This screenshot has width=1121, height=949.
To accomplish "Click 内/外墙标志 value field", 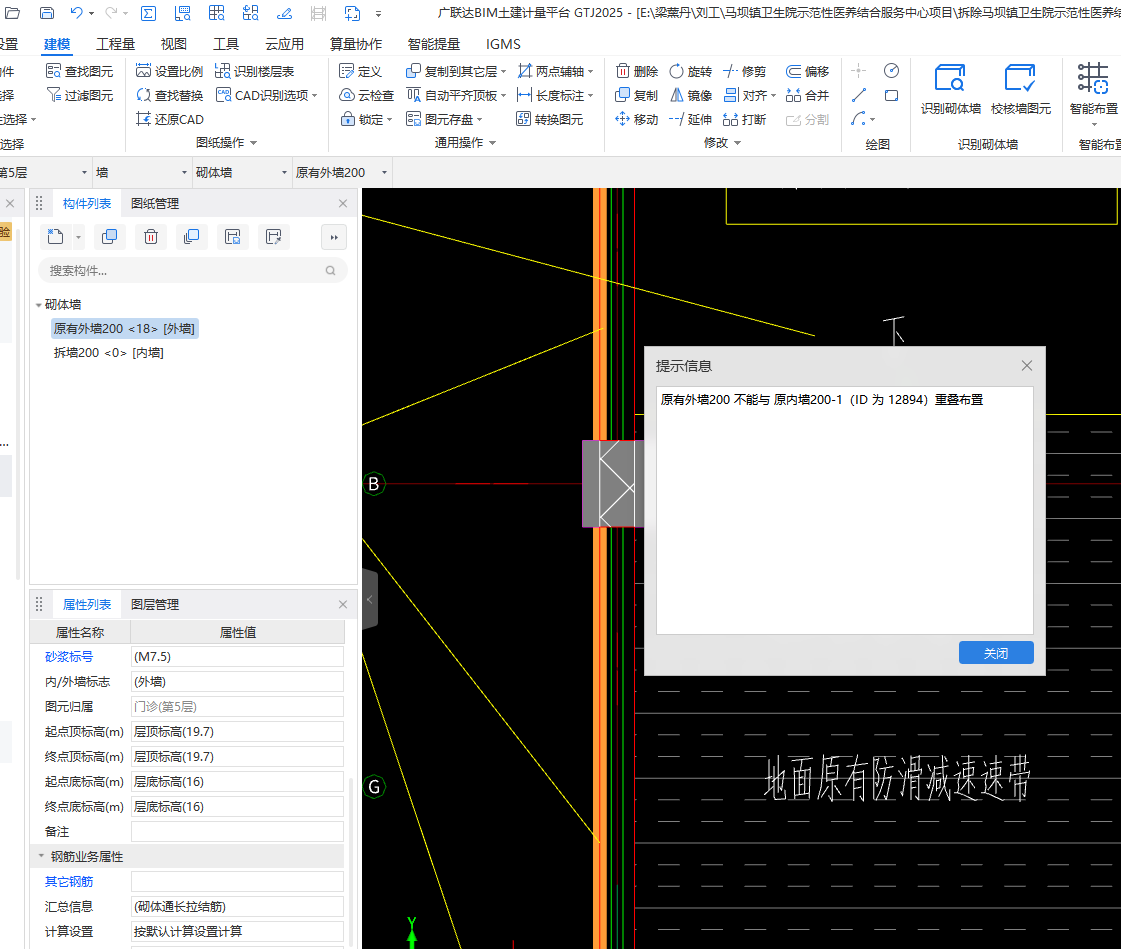I will coord(237,682).
